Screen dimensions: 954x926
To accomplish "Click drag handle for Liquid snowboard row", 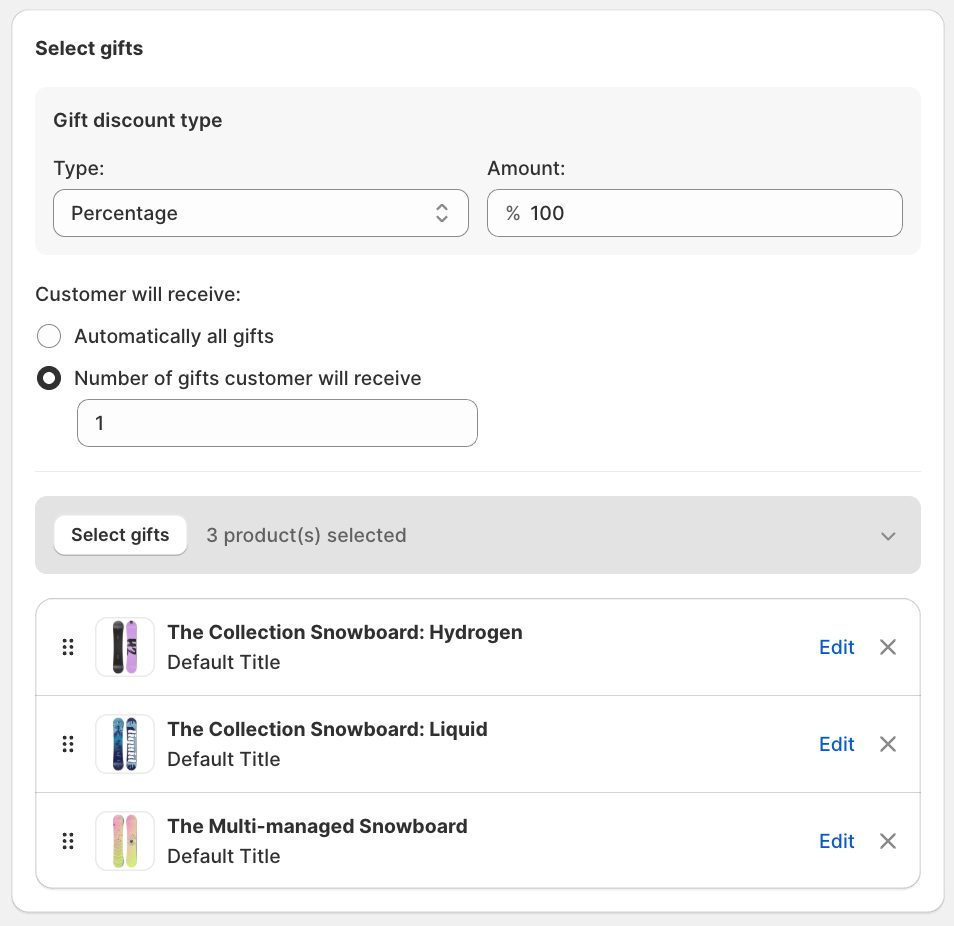I will click(x=68, y=744).
